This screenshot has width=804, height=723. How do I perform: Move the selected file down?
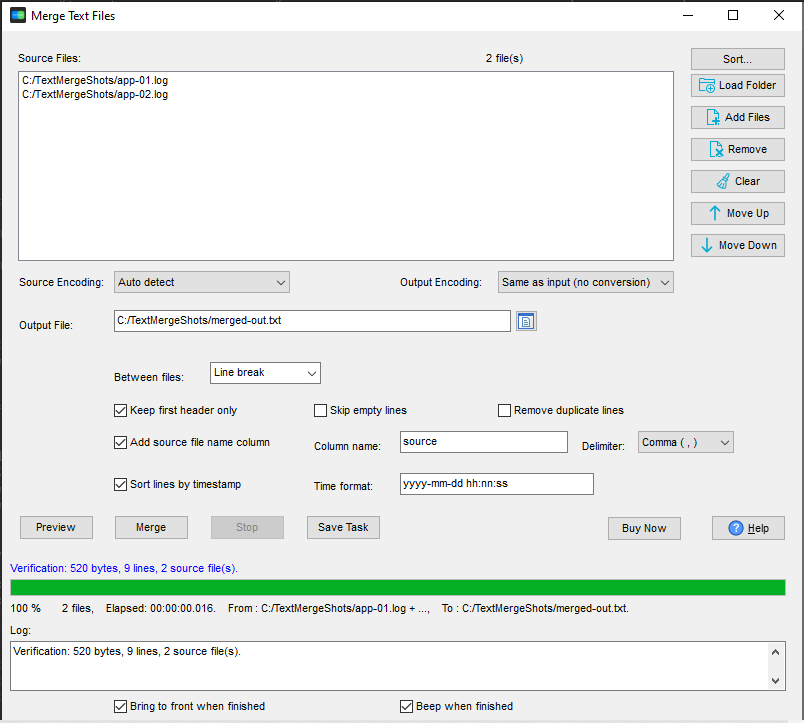point(737,246)
